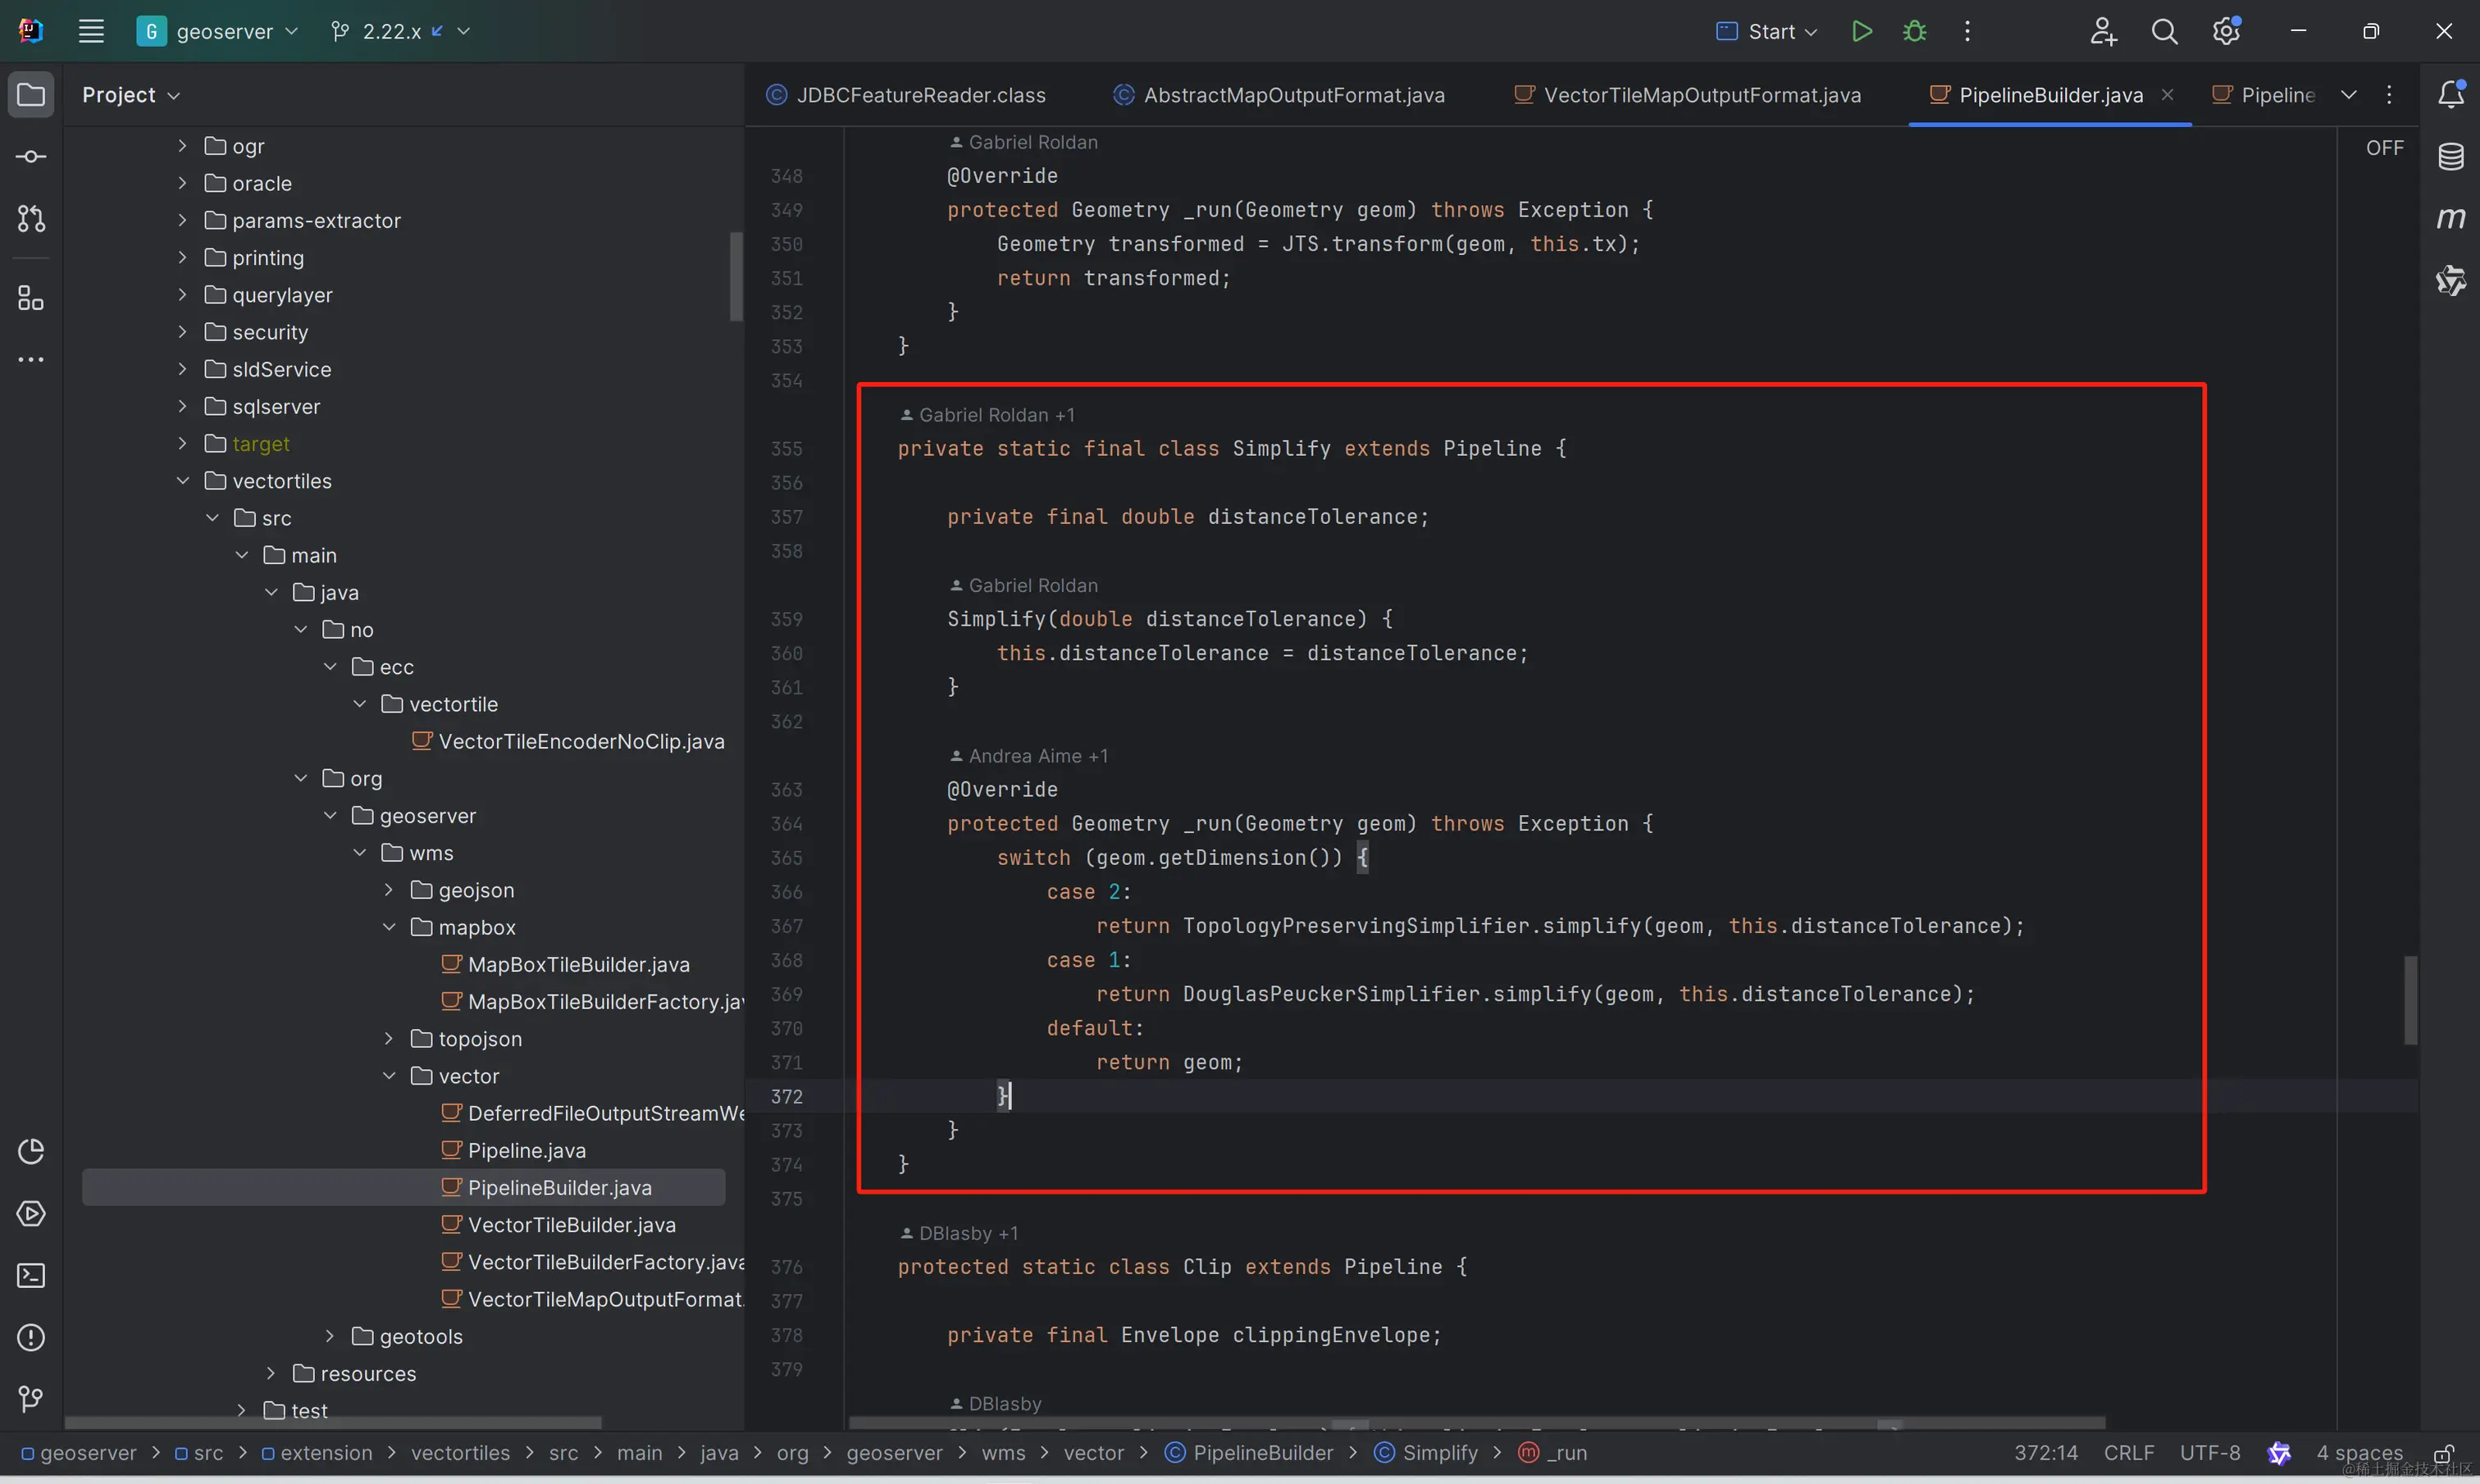Open Search Everywhere magnifier
This screenshot has height=1484, width=2480.
pyautogui.click(x=2165, y=31)
